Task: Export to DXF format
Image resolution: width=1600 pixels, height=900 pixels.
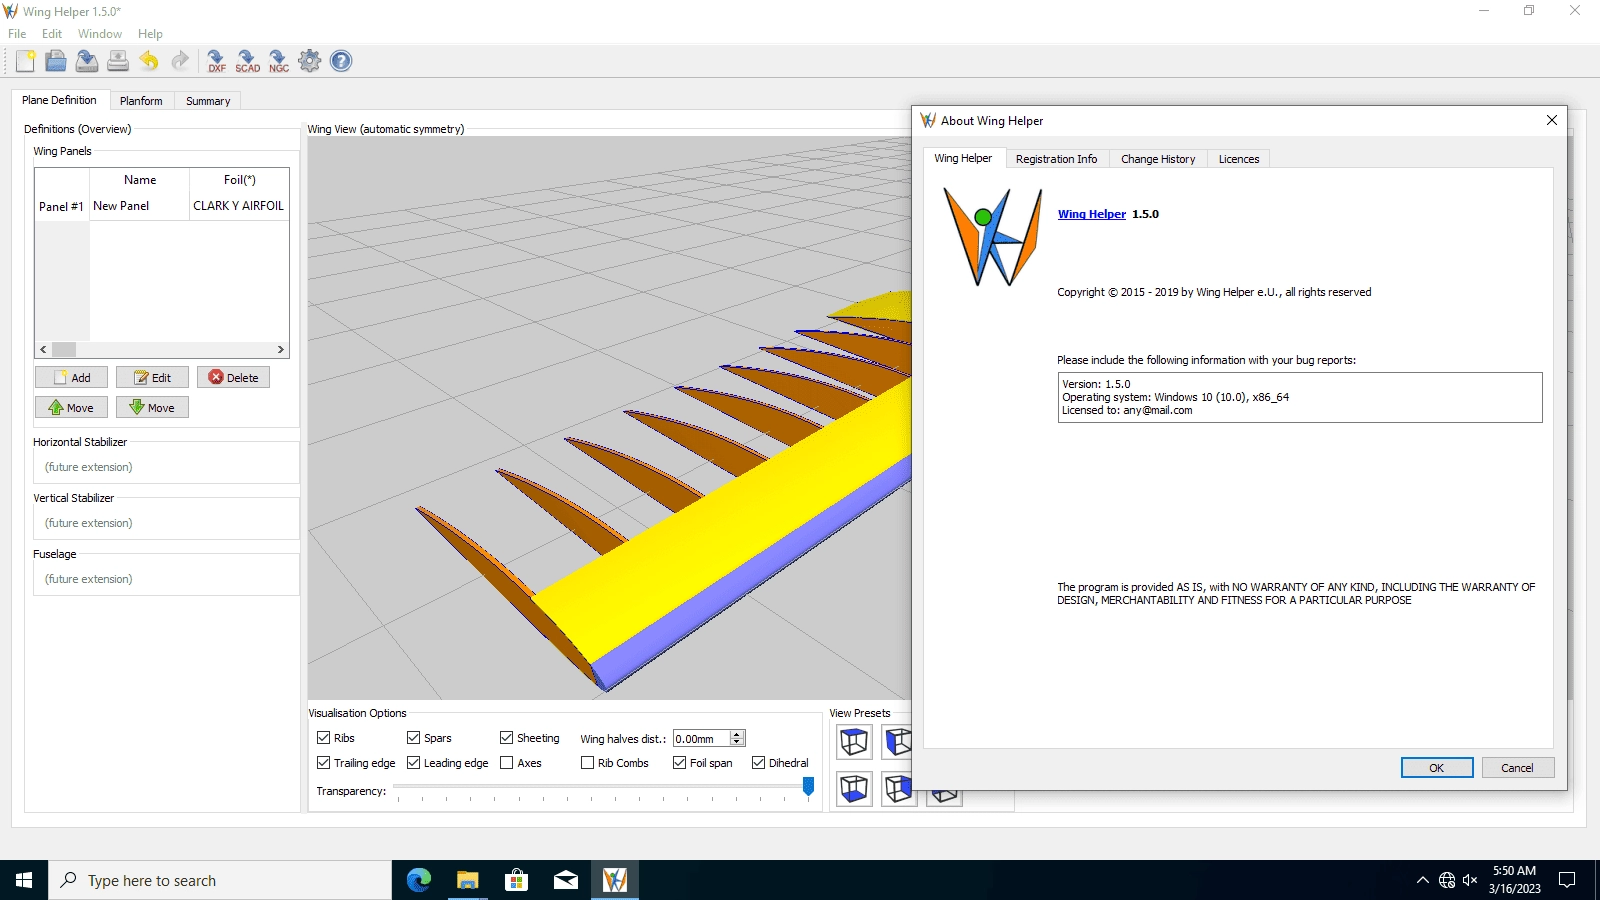Action: coord(216,61)
